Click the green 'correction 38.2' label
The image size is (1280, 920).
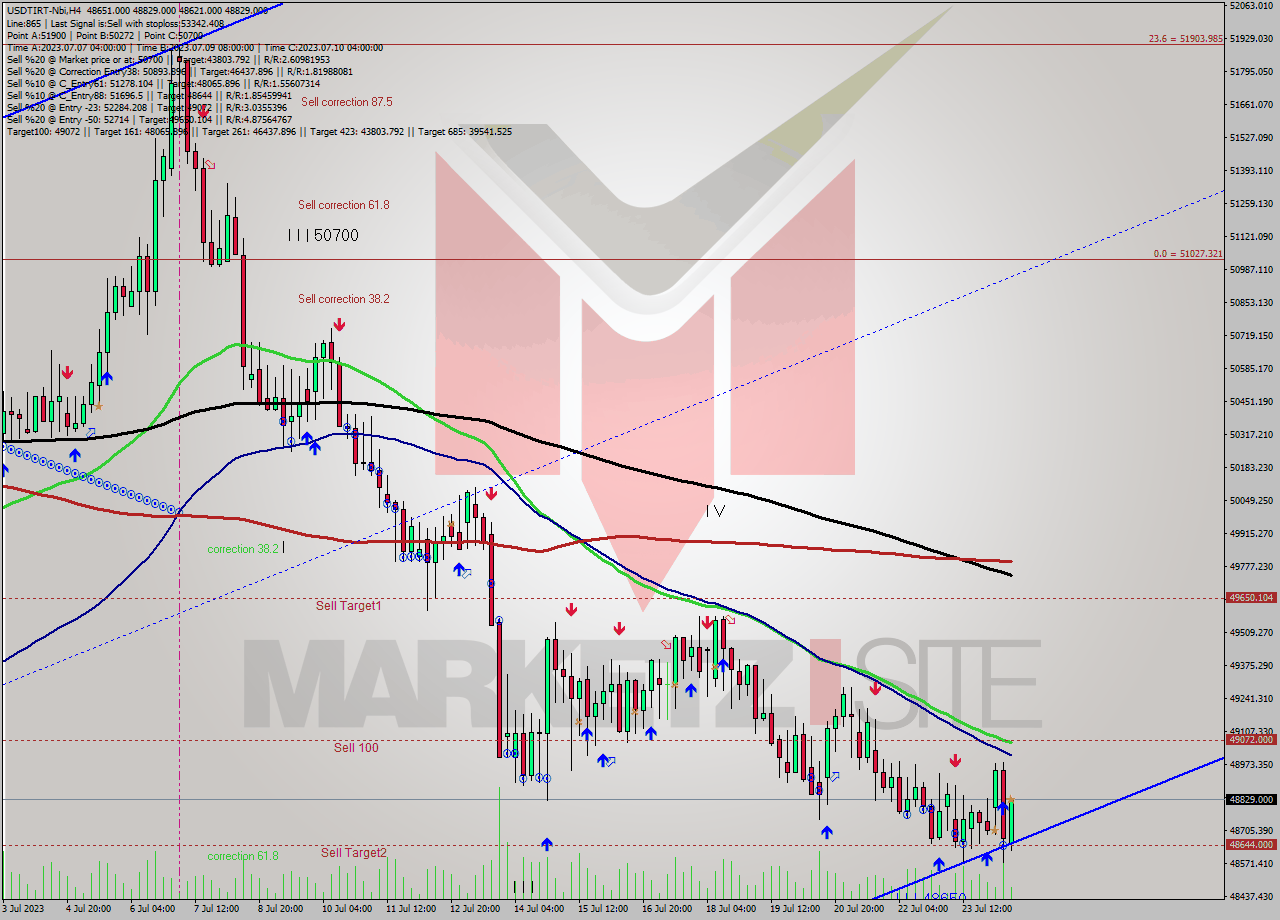pyautogui.click(x=242, y=549)
